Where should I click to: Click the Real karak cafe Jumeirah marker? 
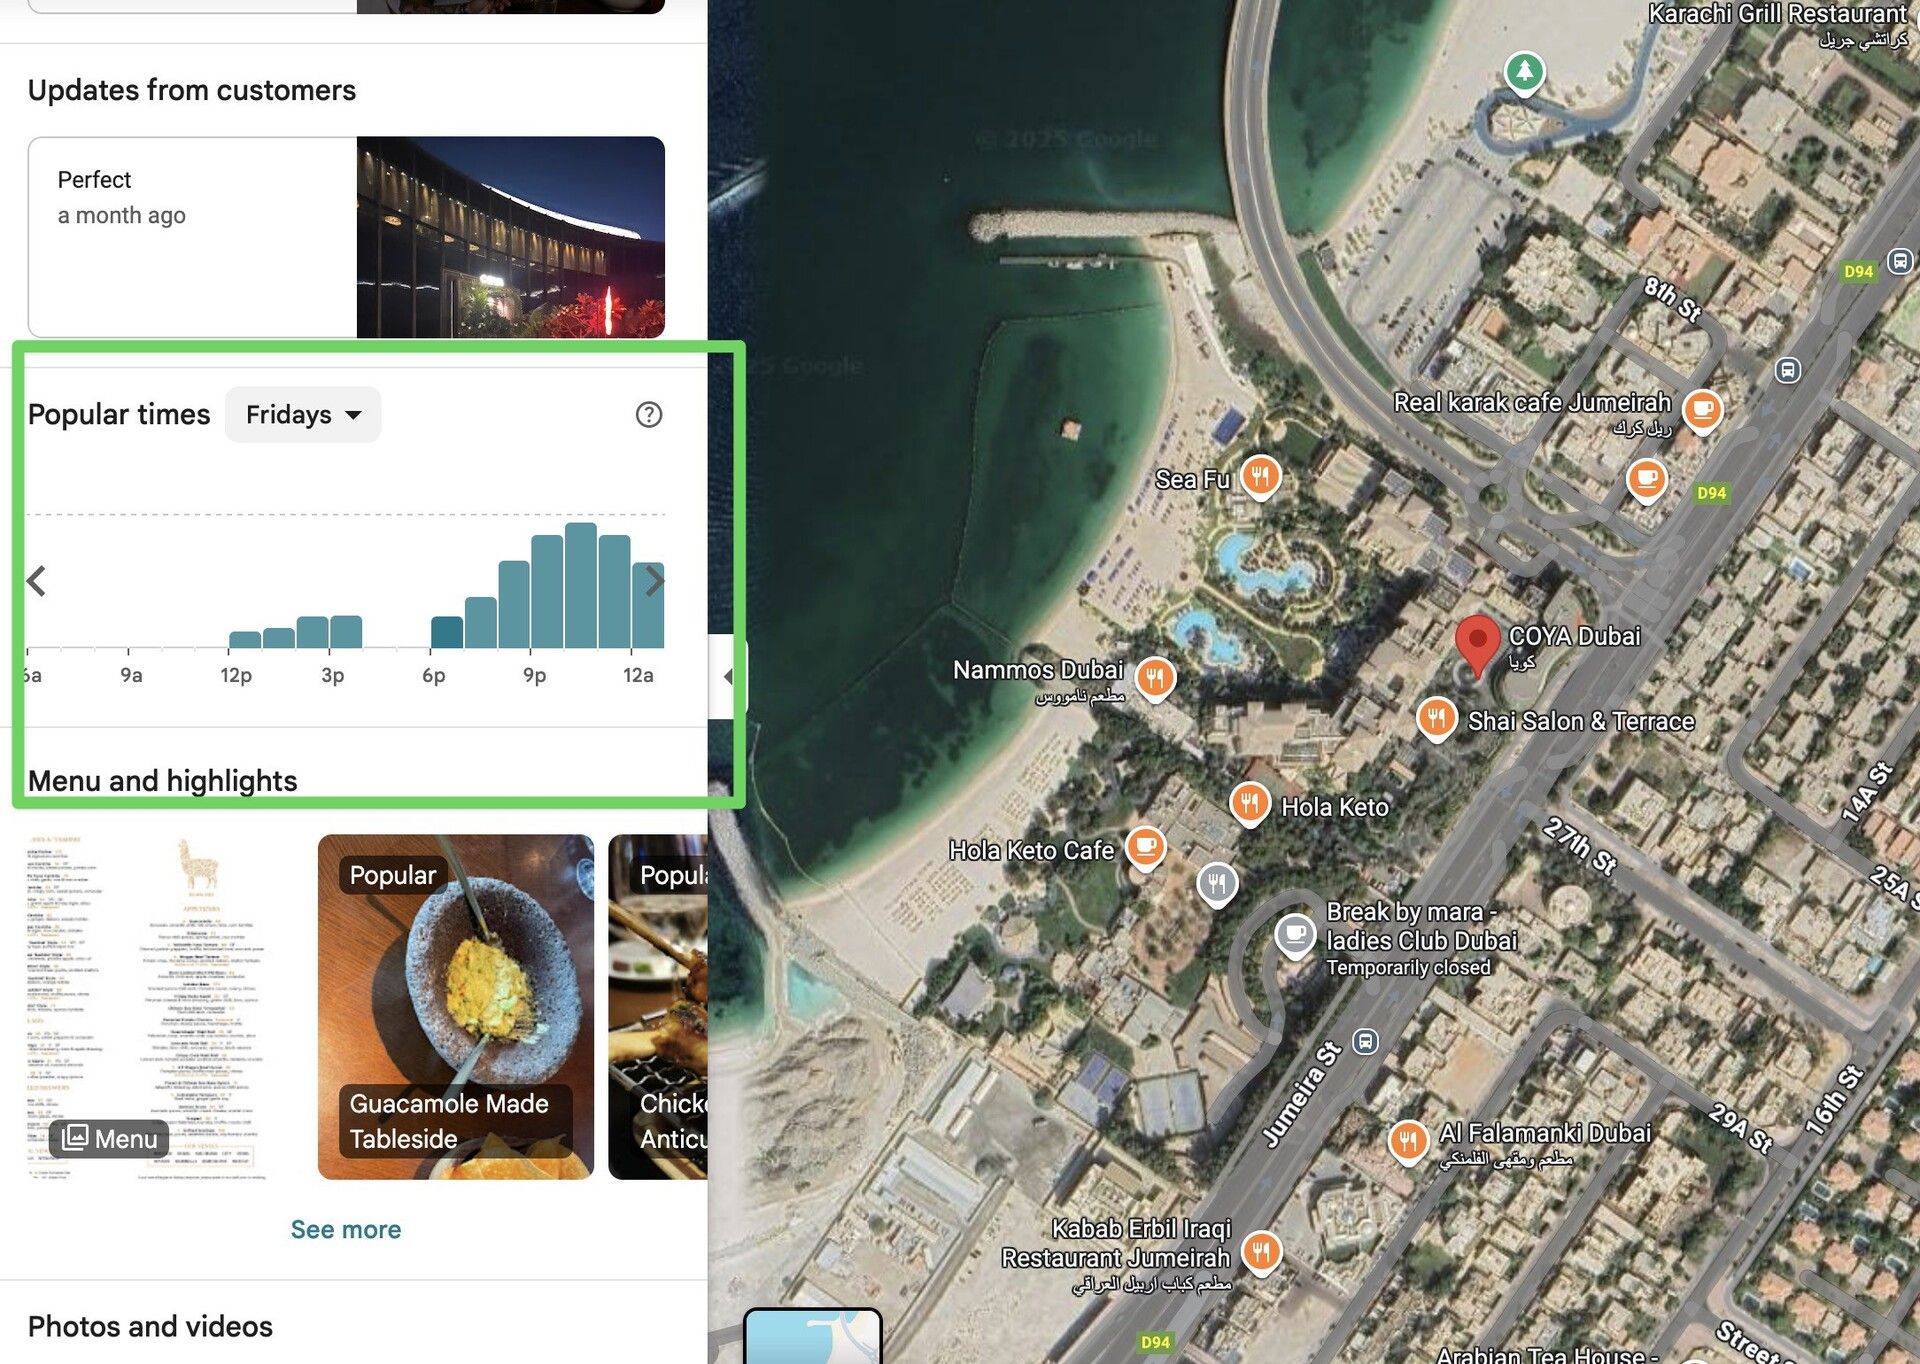(x=1702, y=409)
